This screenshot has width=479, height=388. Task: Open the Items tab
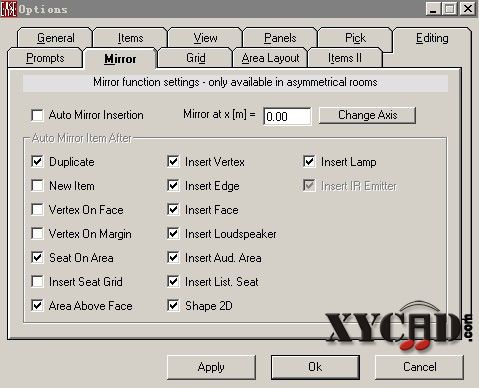pyautogui.click(x=130, y=38)
